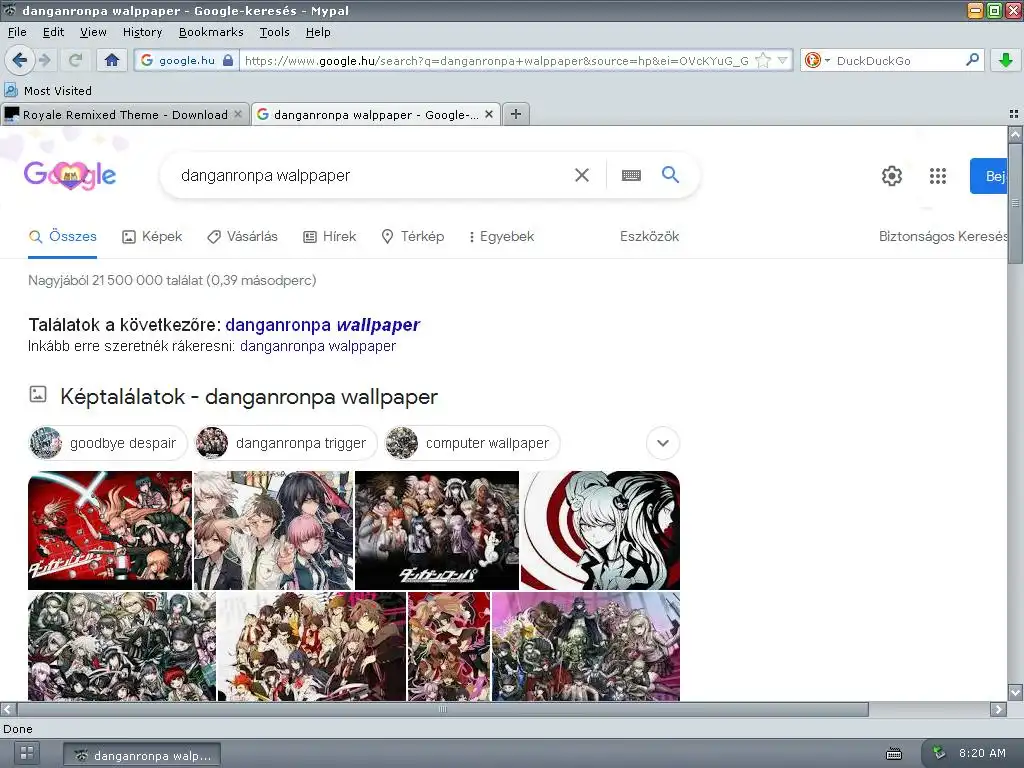Switch to Térkép map results
Viewport: 1024px width, 768px height.
(413, 236)
